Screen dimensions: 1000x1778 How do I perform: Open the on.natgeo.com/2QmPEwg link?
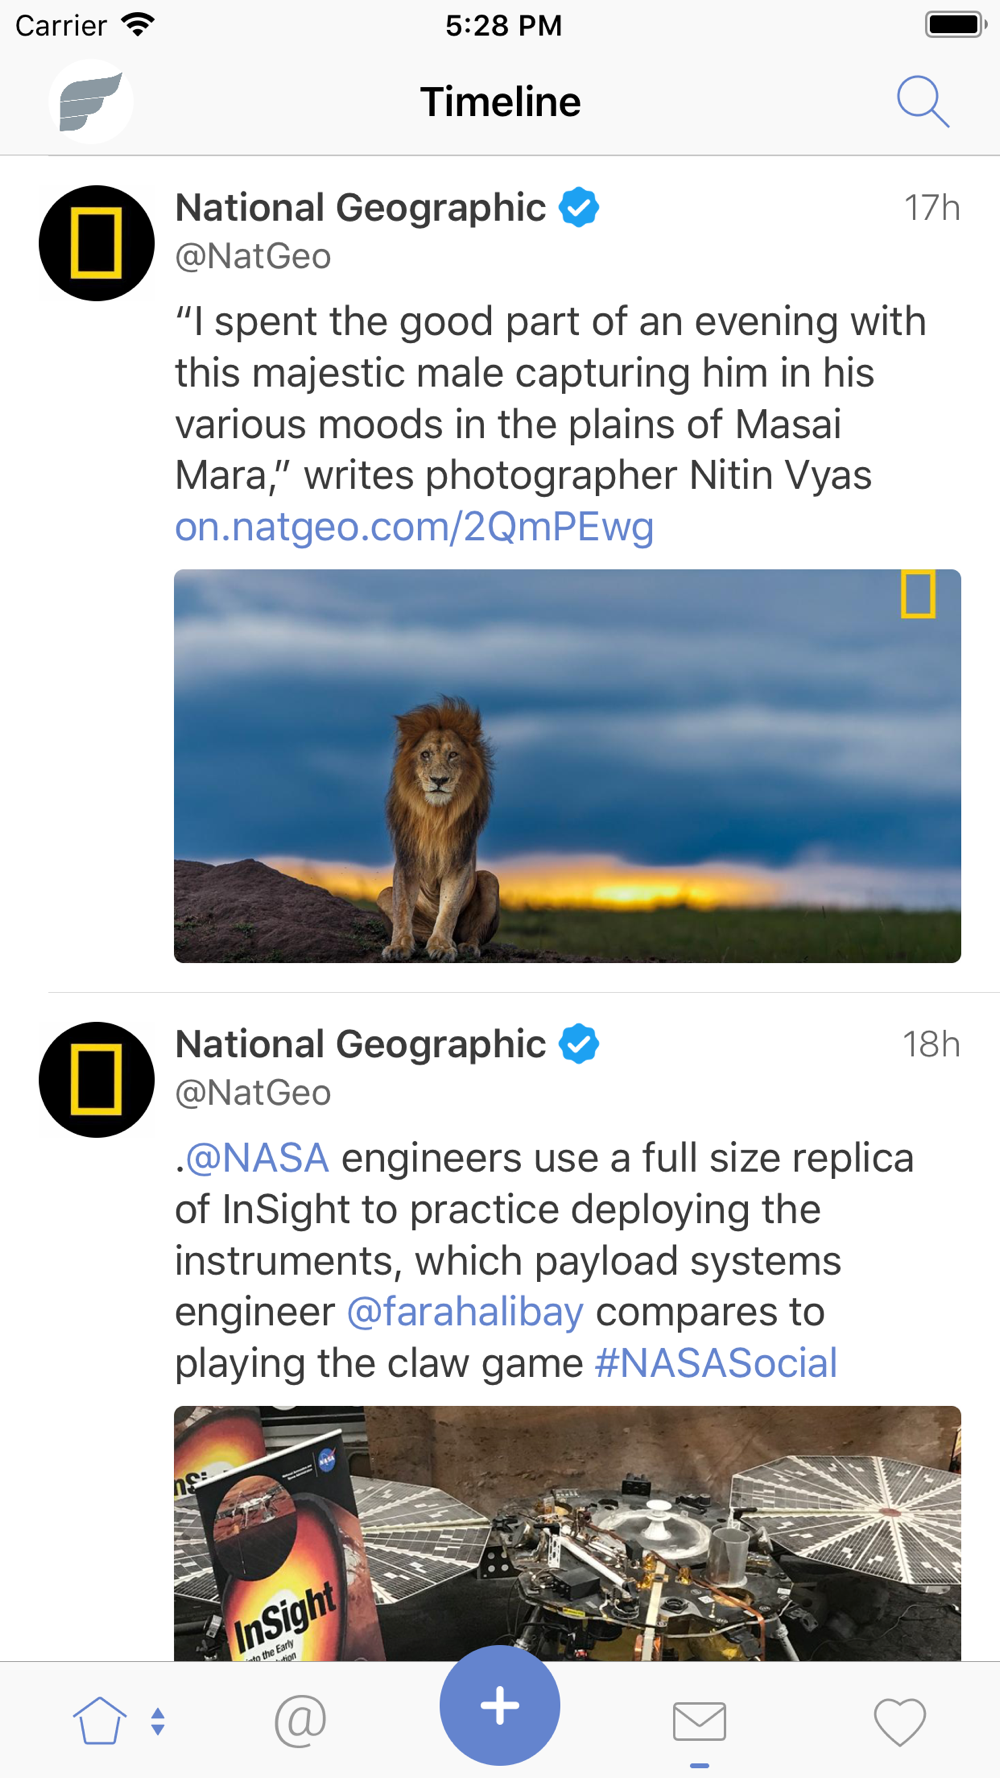pyautogui.click(x=414, y=526)
